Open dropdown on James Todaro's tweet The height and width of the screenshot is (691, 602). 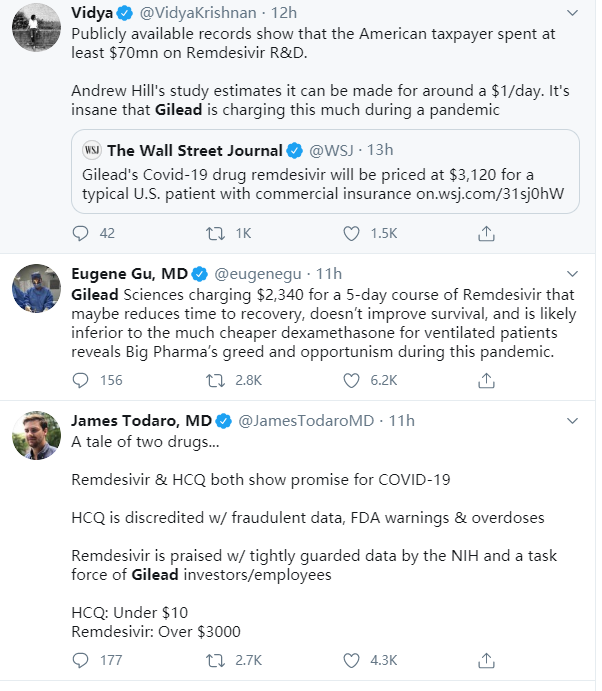(x=571, y=420)
